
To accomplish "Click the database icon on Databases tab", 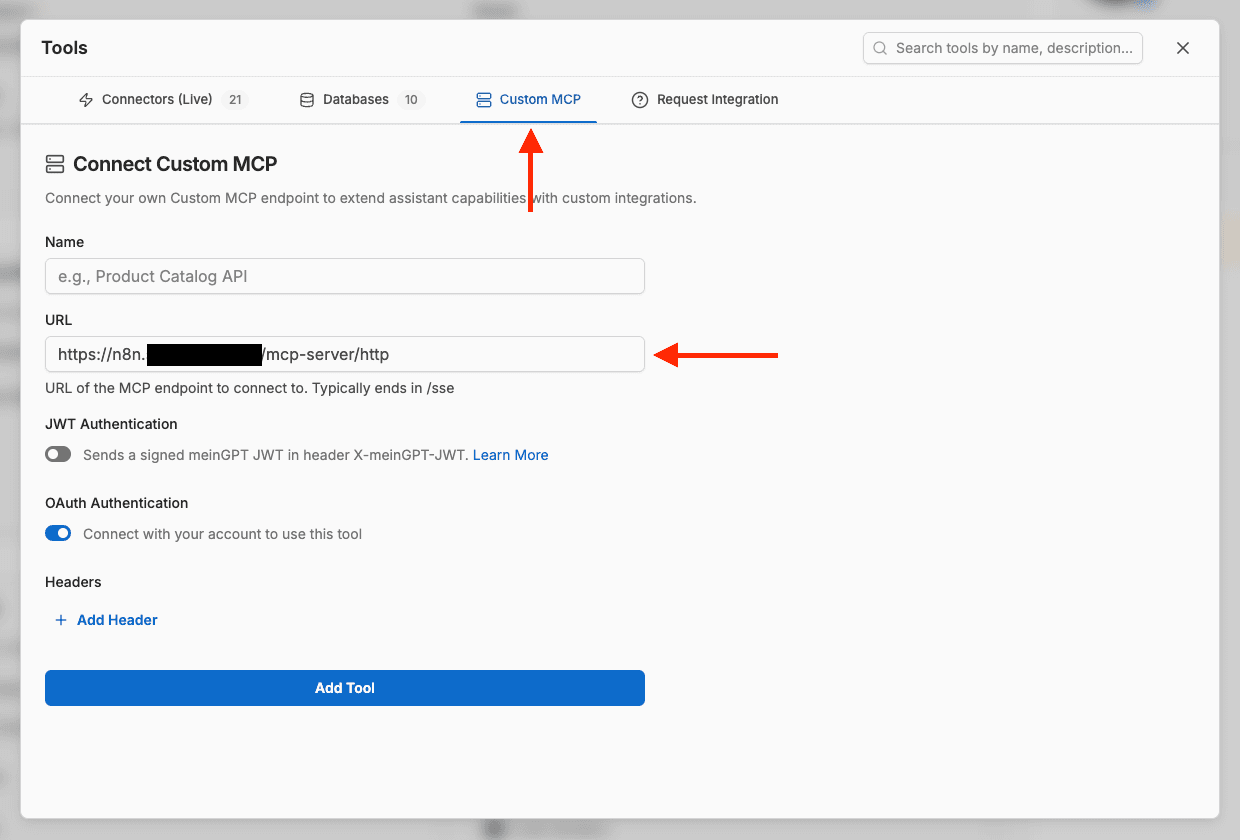I will (306, 99).
